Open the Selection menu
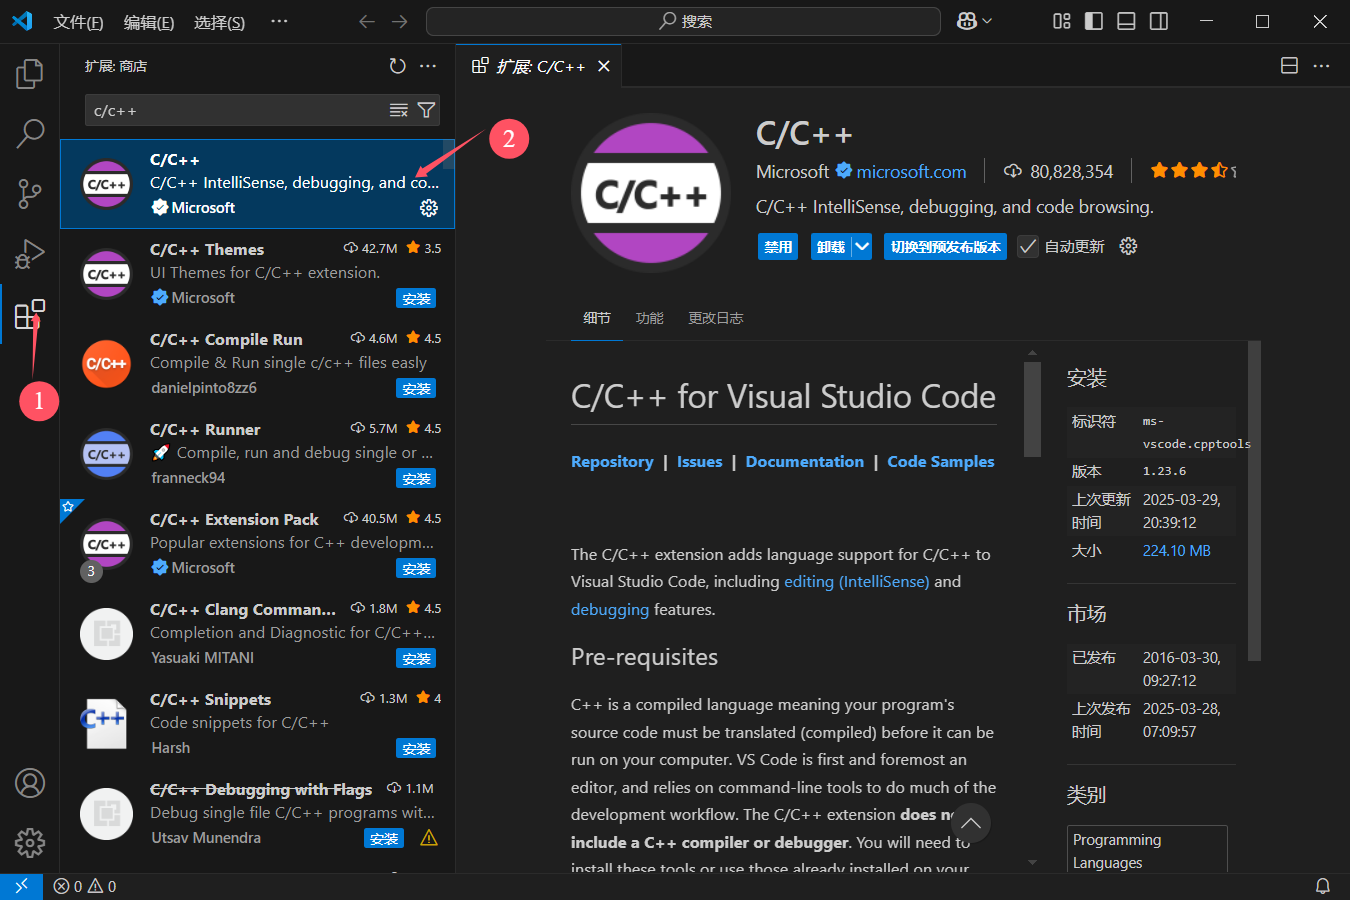Image resolution: width=1350 pixels, height=900 pixels. pyautogui.click(x=219, y=22)
